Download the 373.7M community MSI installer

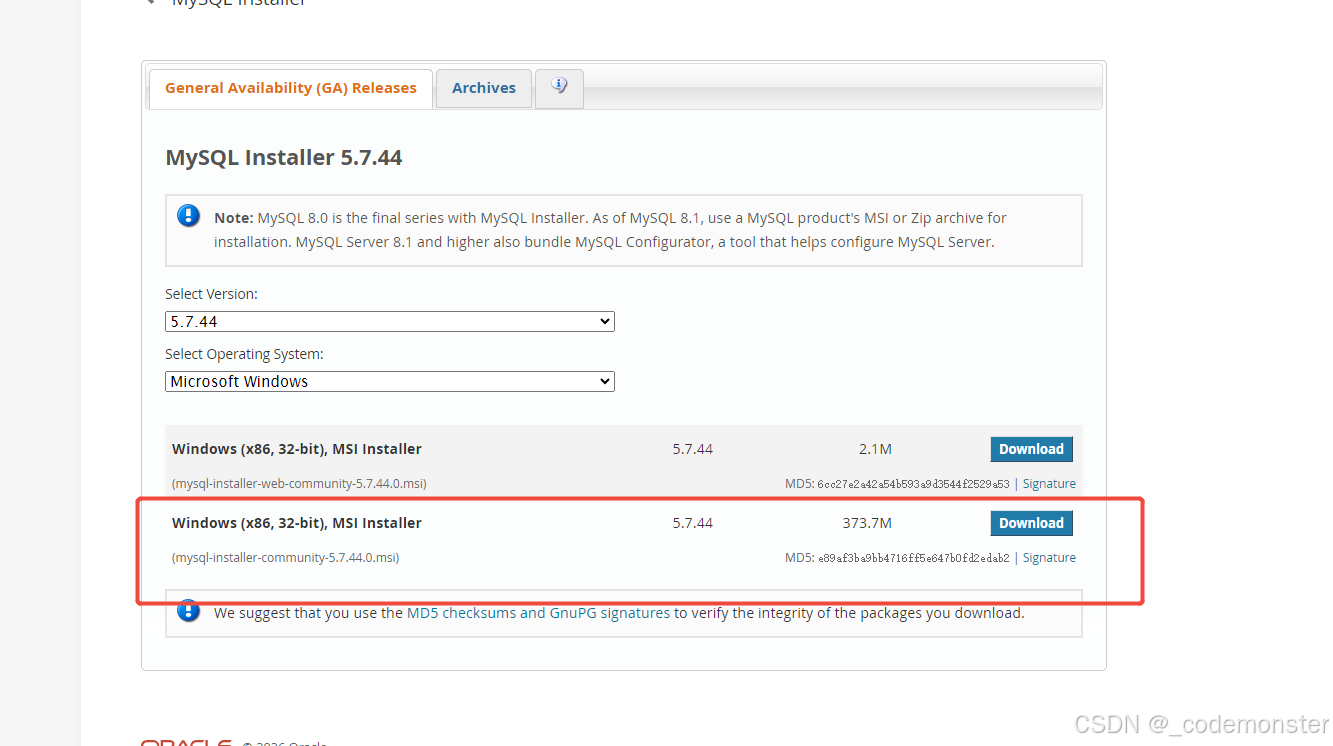[x=1031, y=523]
